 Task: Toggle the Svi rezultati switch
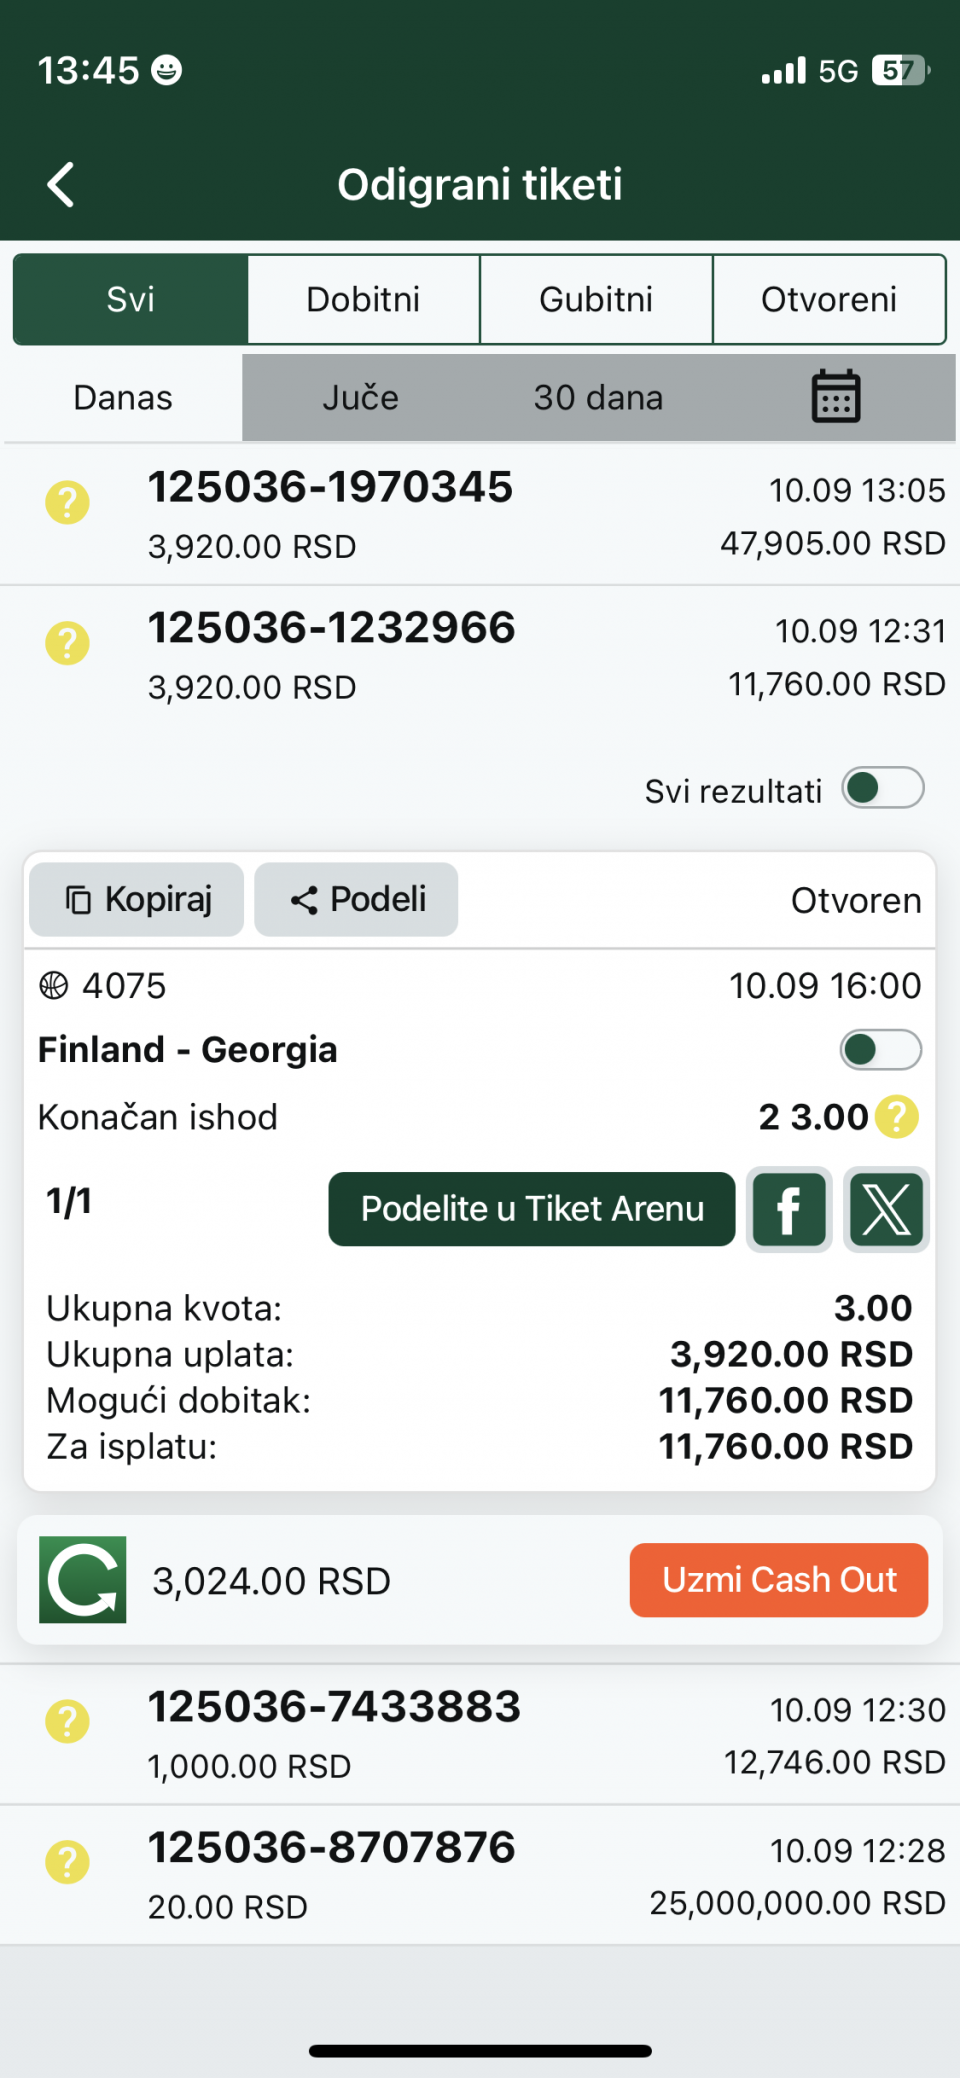click(883, 788)
